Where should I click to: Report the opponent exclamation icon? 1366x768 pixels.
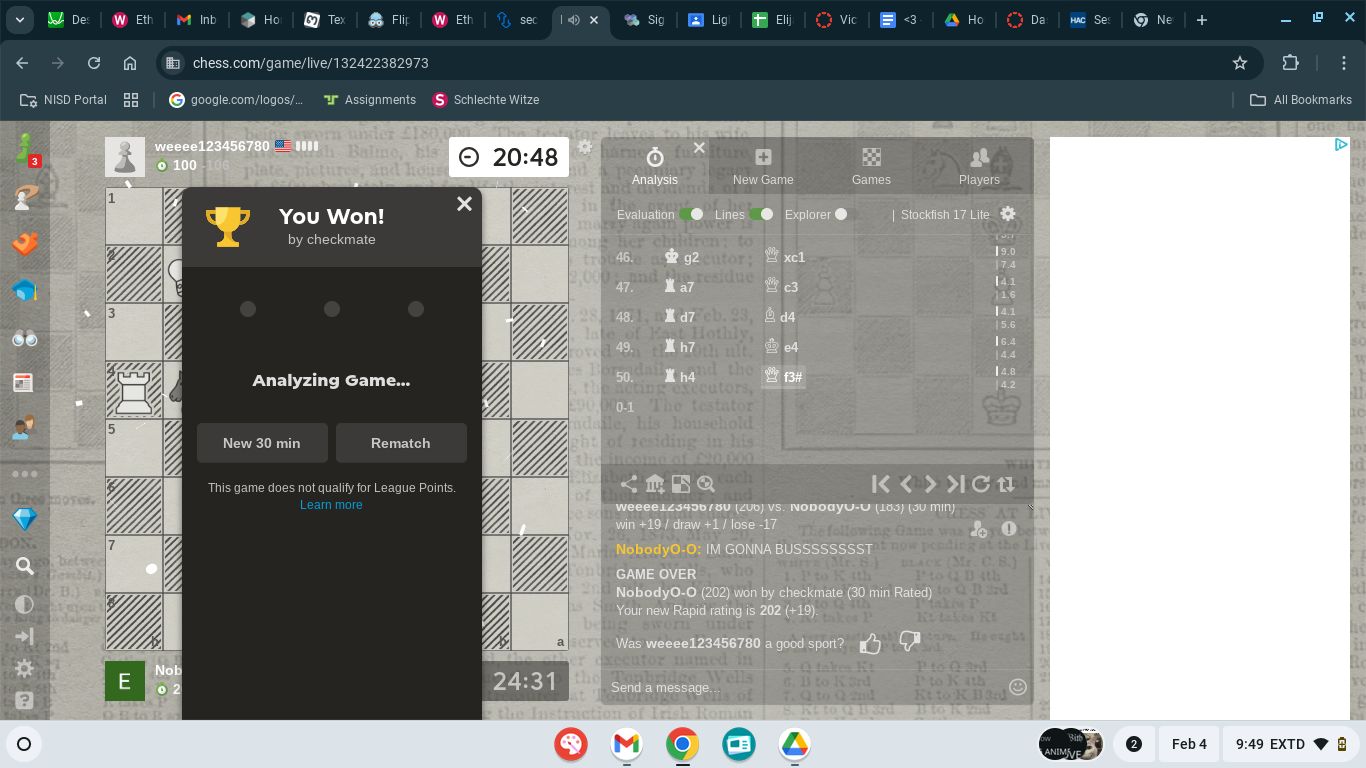1008,529
